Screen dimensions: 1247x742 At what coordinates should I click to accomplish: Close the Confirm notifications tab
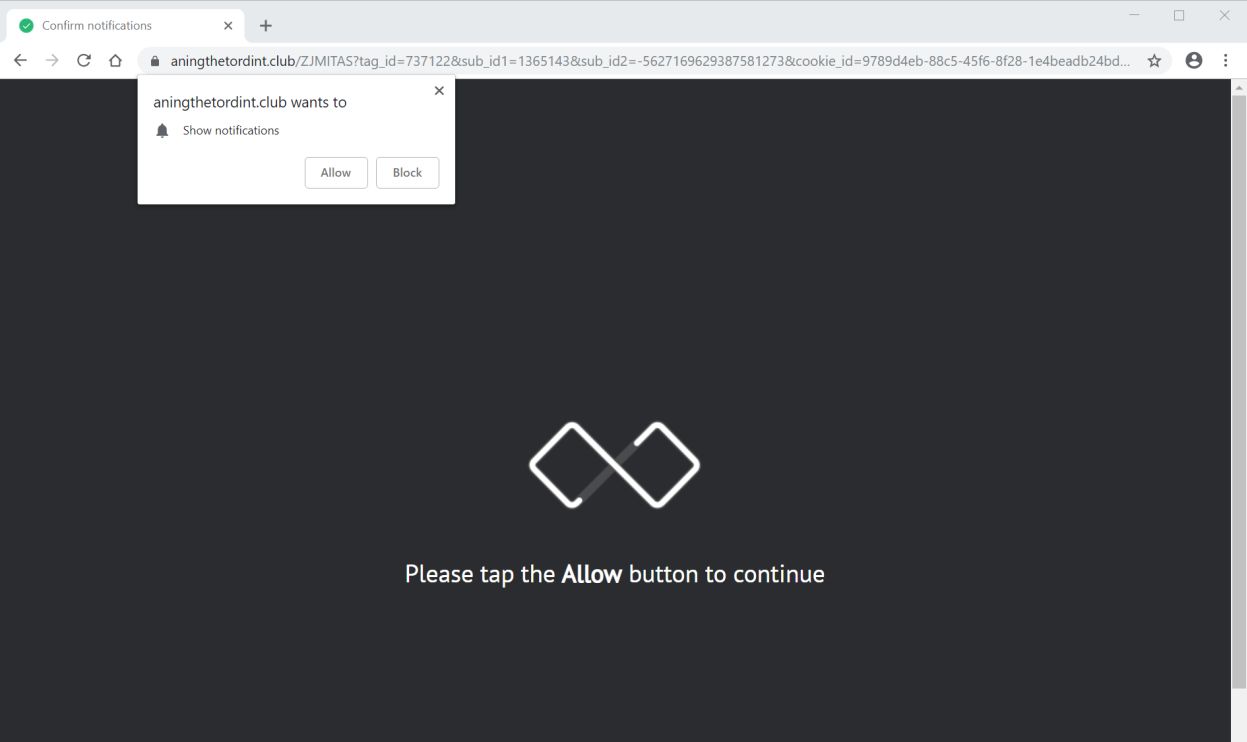coord(228,26)
